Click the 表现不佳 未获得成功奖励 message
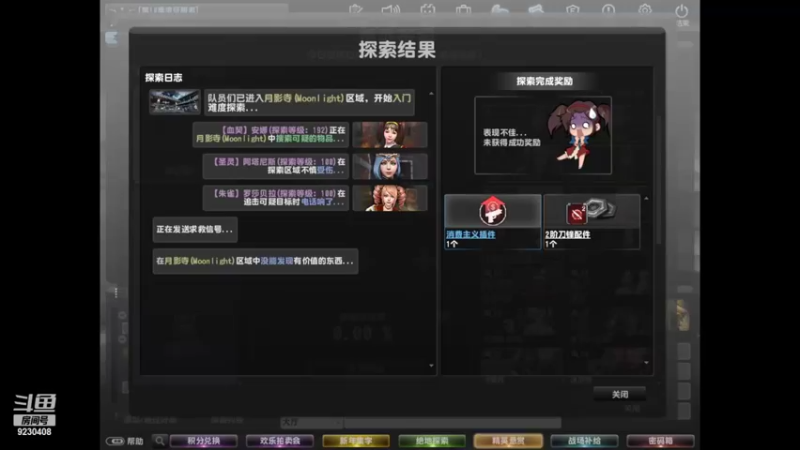Screen dimensions: 800x450 click(x=511, y=137)
